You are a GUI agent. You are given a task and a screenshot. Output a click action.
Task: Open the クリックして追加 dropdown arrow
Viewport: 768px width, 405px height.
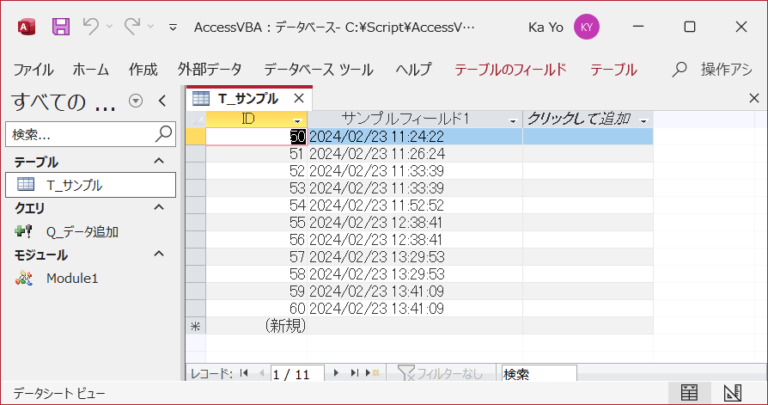pos(644,120)
